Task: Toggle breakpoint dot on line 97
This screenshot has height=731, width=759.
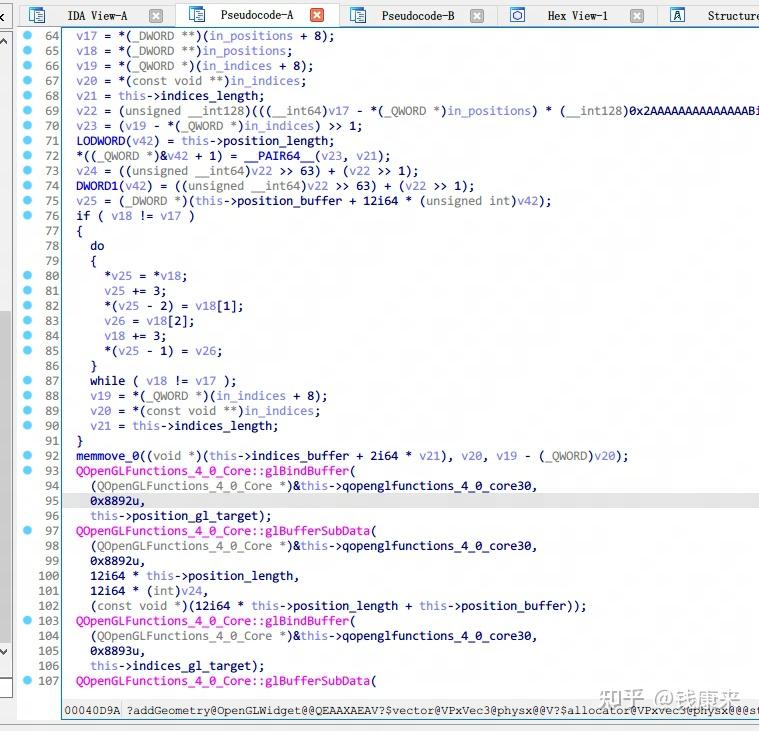Action: (x=28, y=530)
